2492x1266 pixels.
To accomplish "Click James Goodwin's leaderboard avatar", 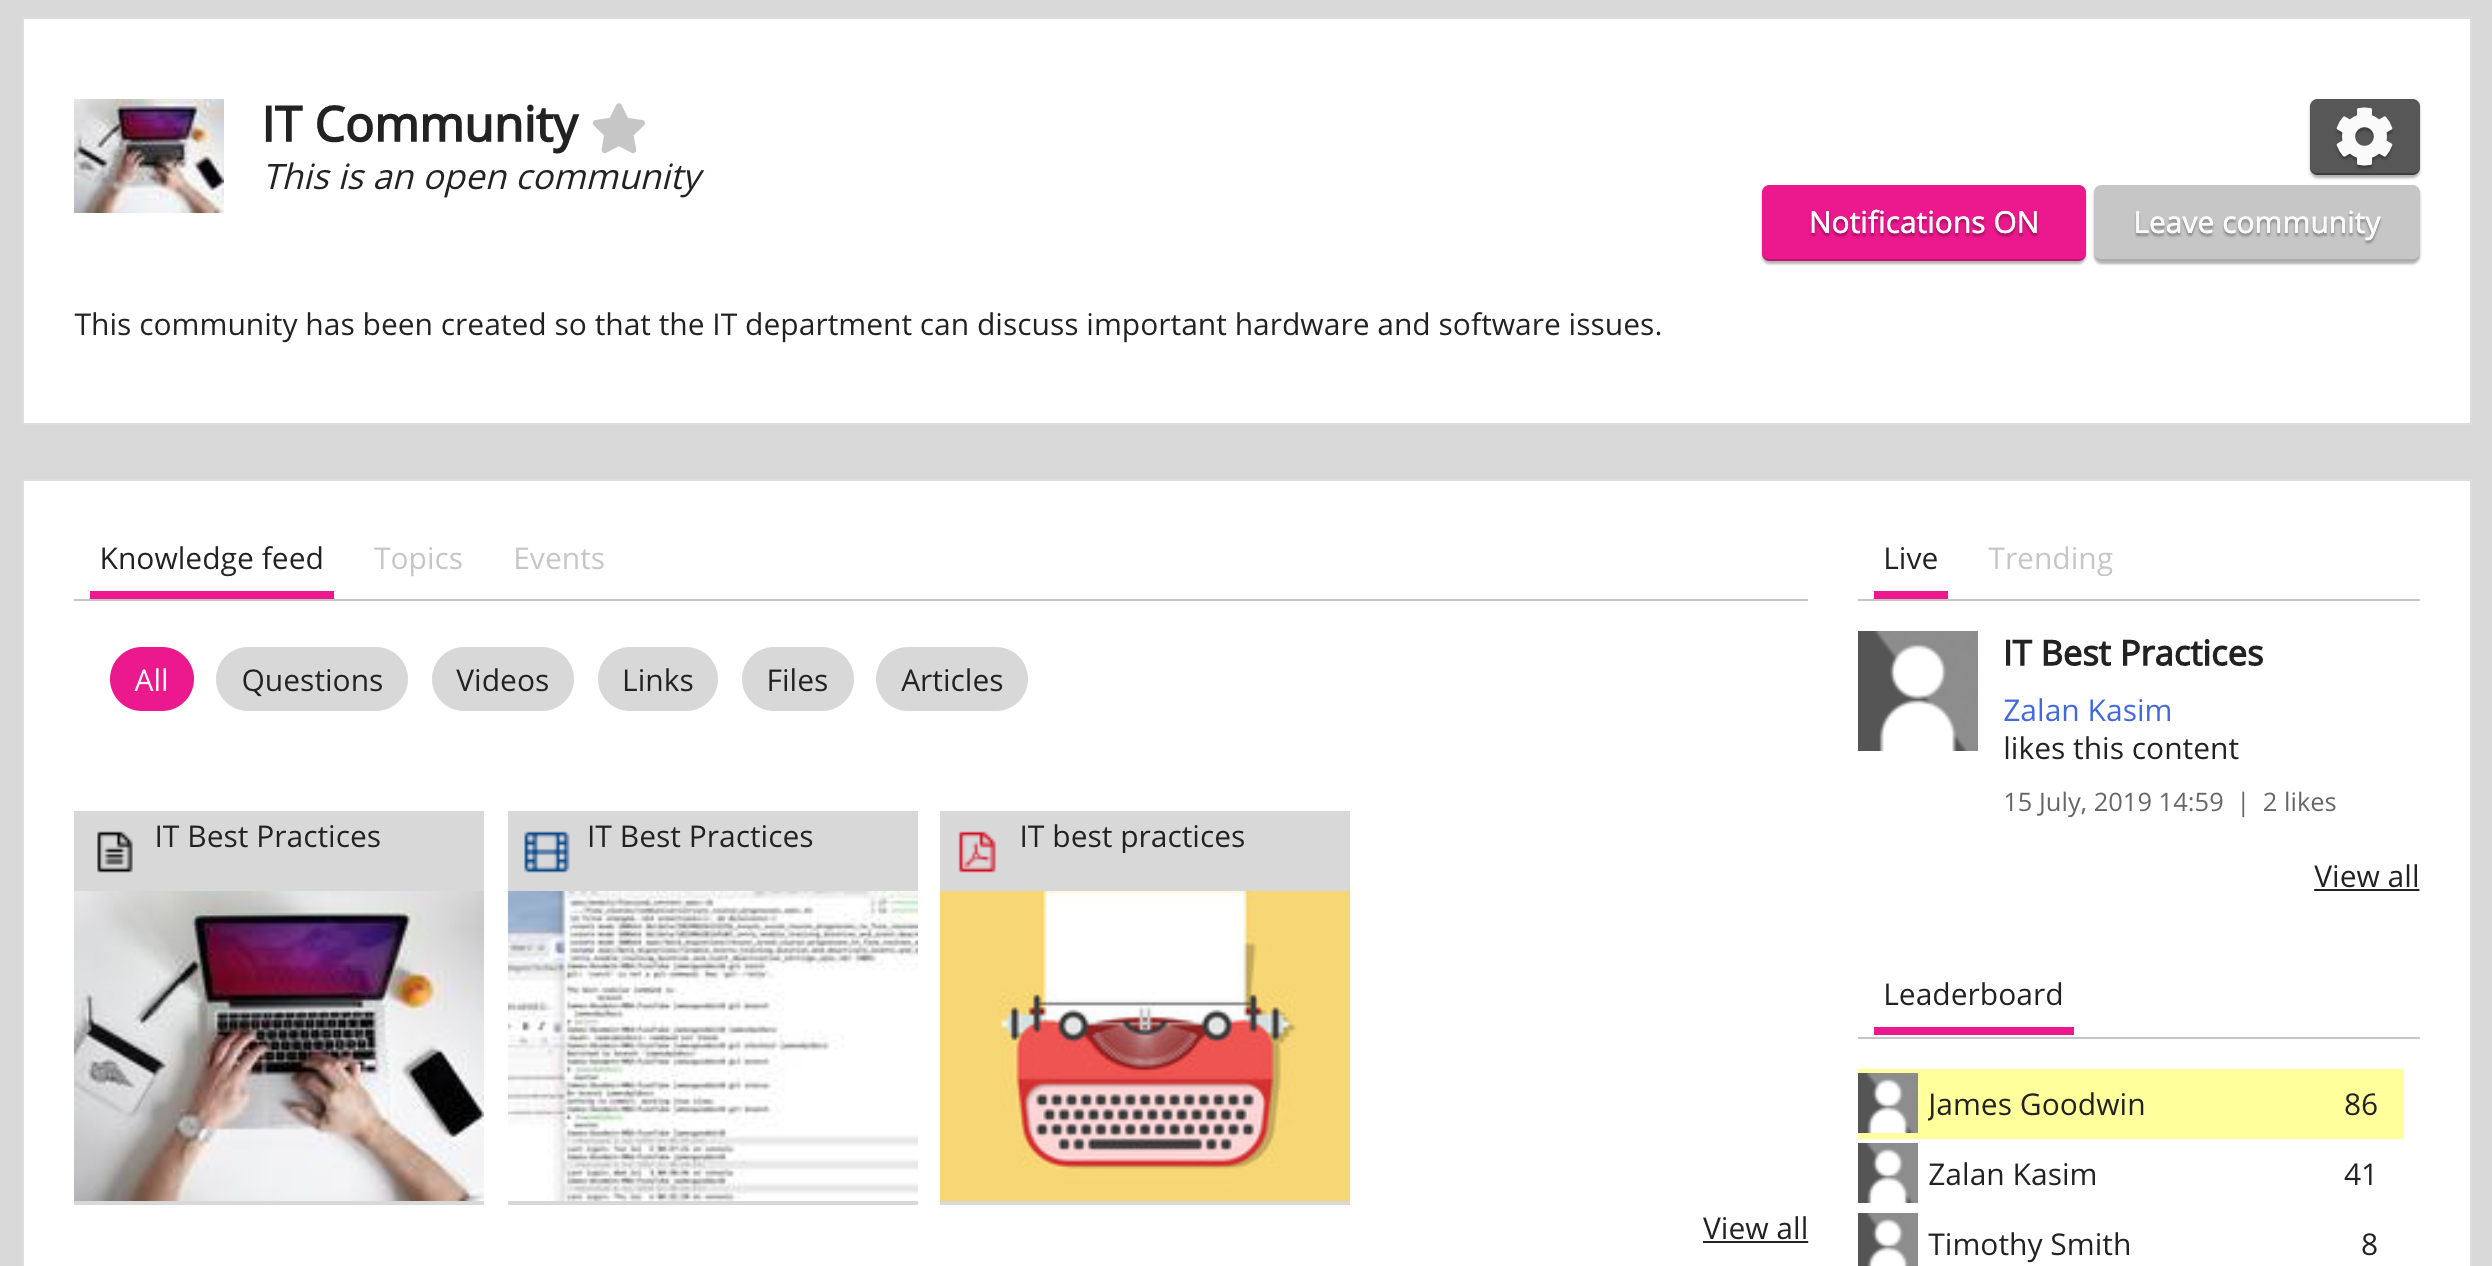I will pyautogui.click(x=1887, y=1103).
